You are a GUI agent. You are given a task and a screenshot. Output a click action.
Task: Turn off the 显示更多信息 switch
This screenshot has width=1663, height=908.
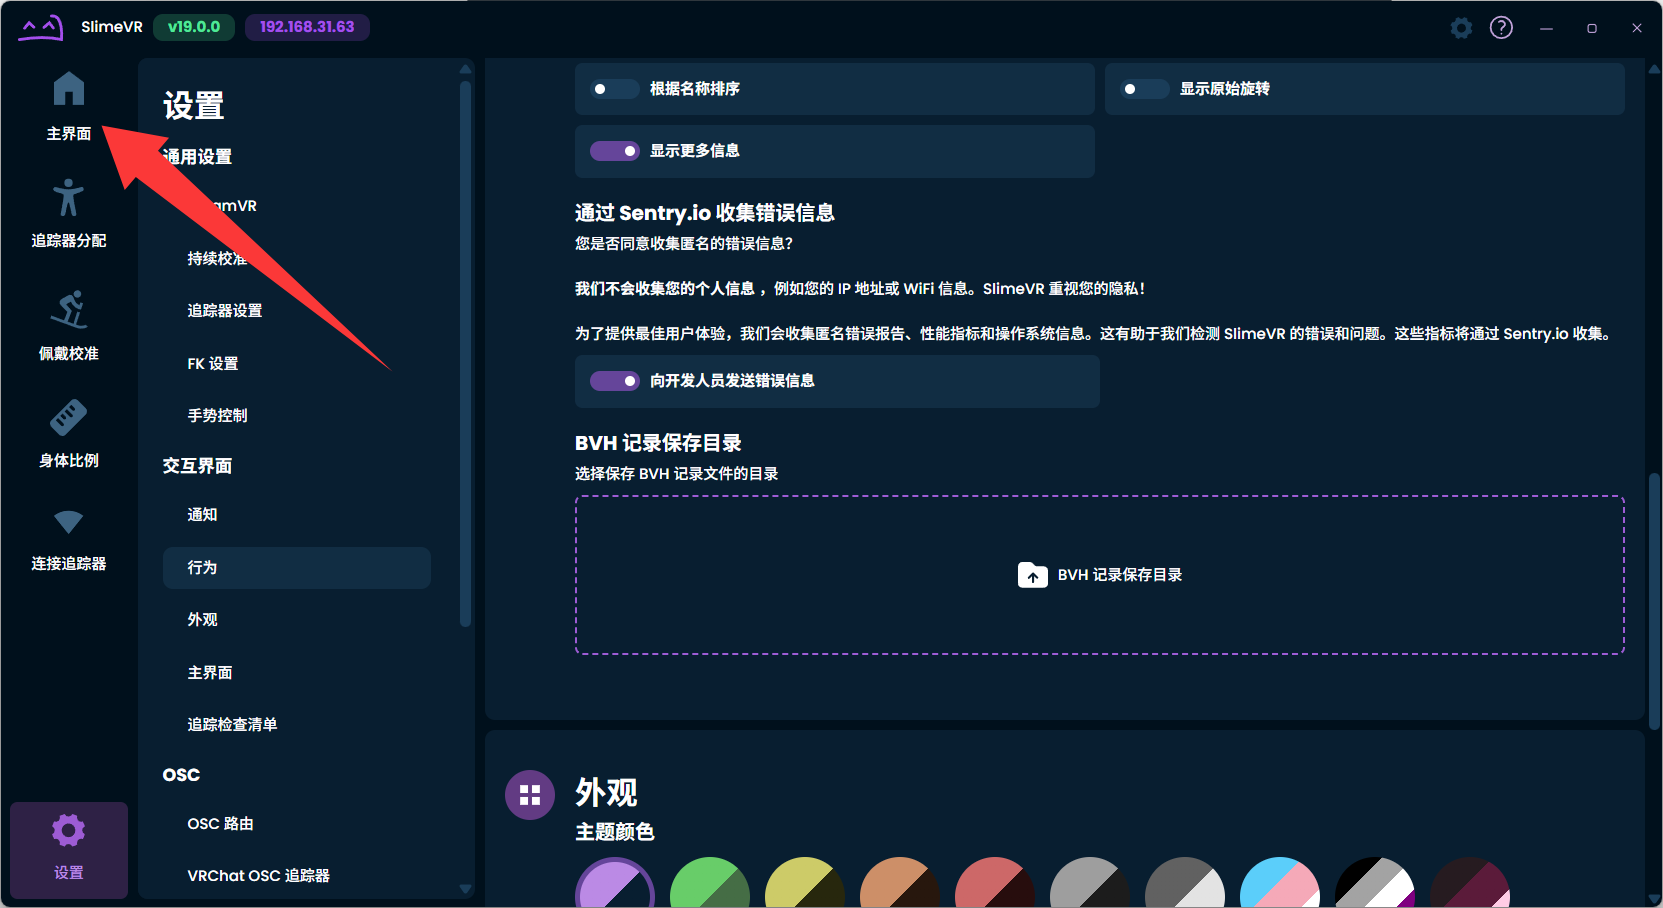pos(614,151)
